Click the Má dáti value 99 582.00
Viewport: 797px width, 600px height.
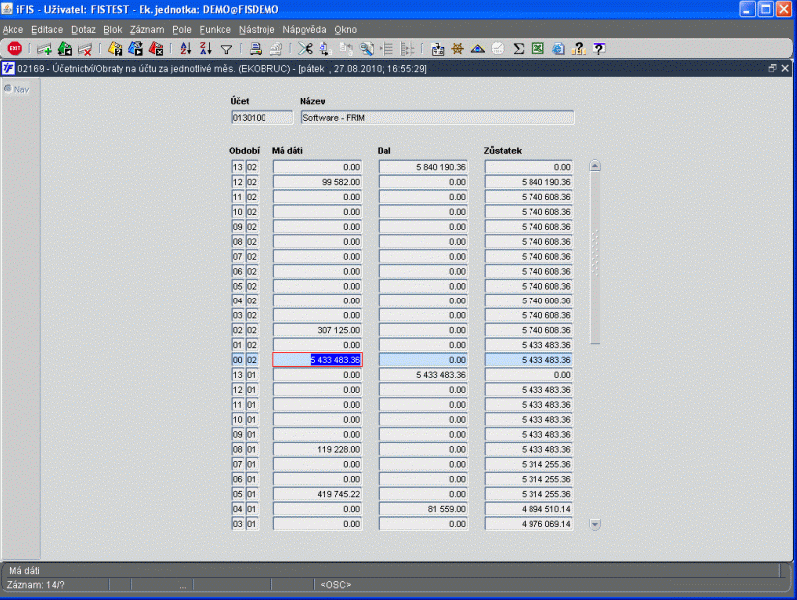[x=317, y=182]
